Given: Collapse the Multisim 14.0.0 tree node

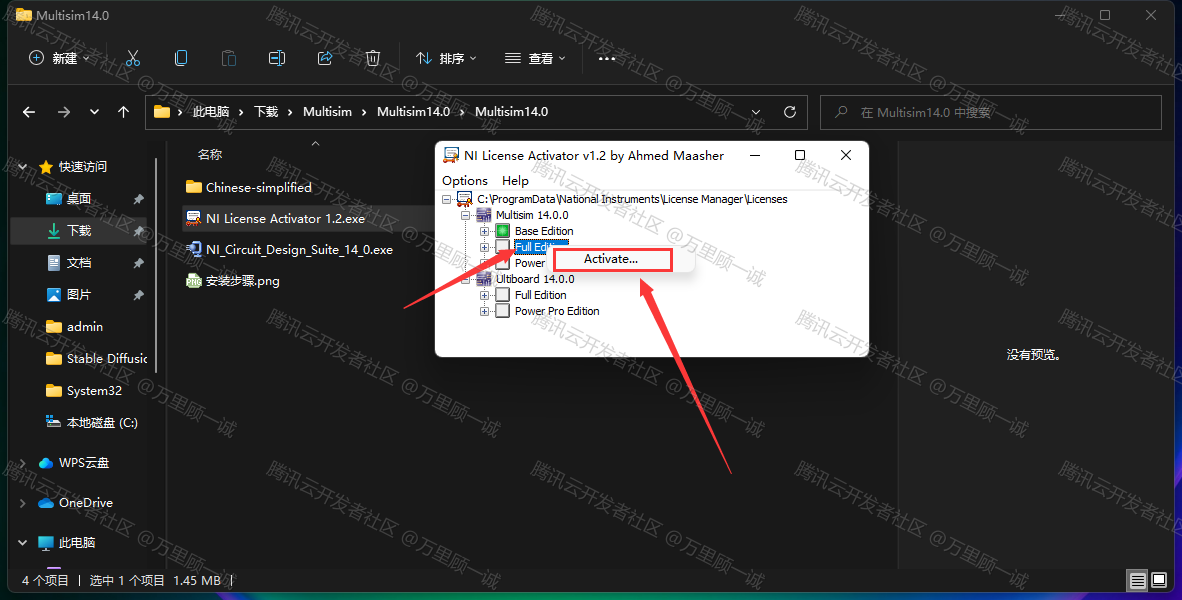Looking at the screenshot, I should tap(466, 215).
